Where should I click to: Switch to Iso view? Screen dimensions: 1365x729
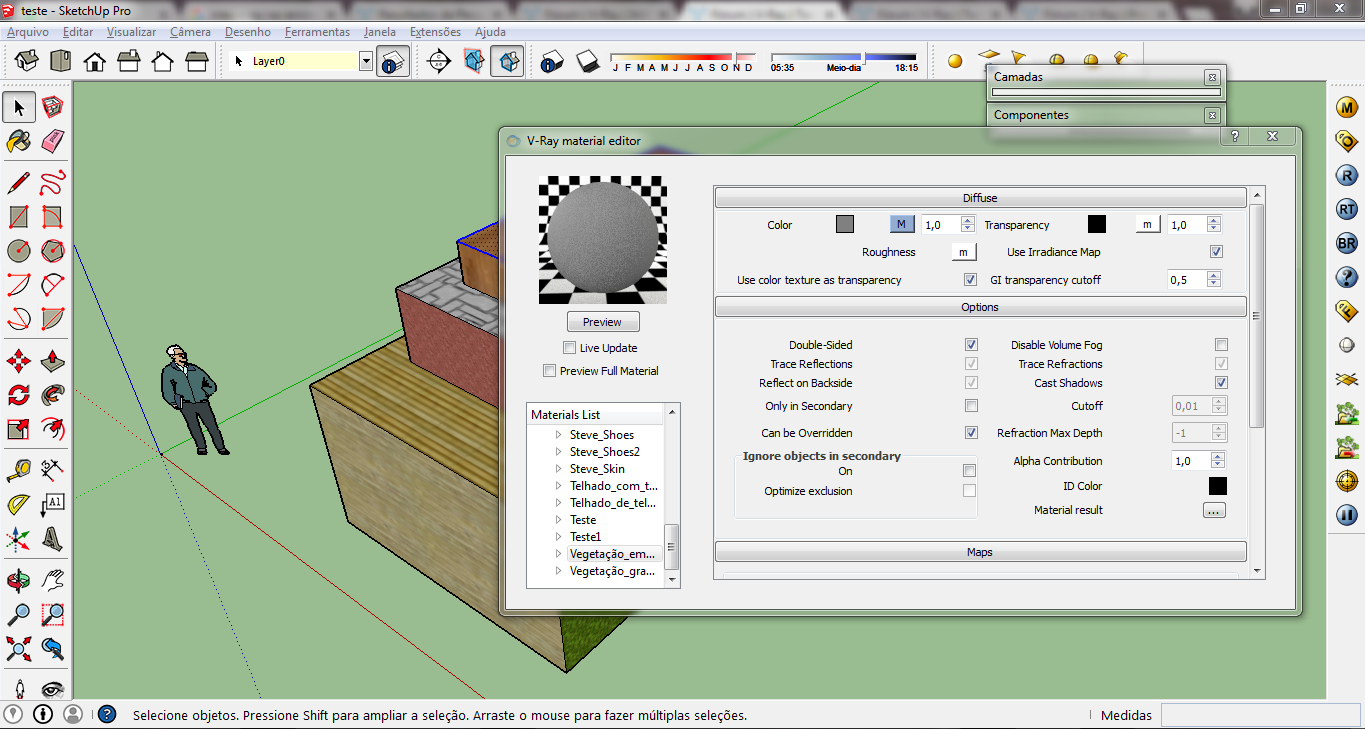[x=27, y=61]
